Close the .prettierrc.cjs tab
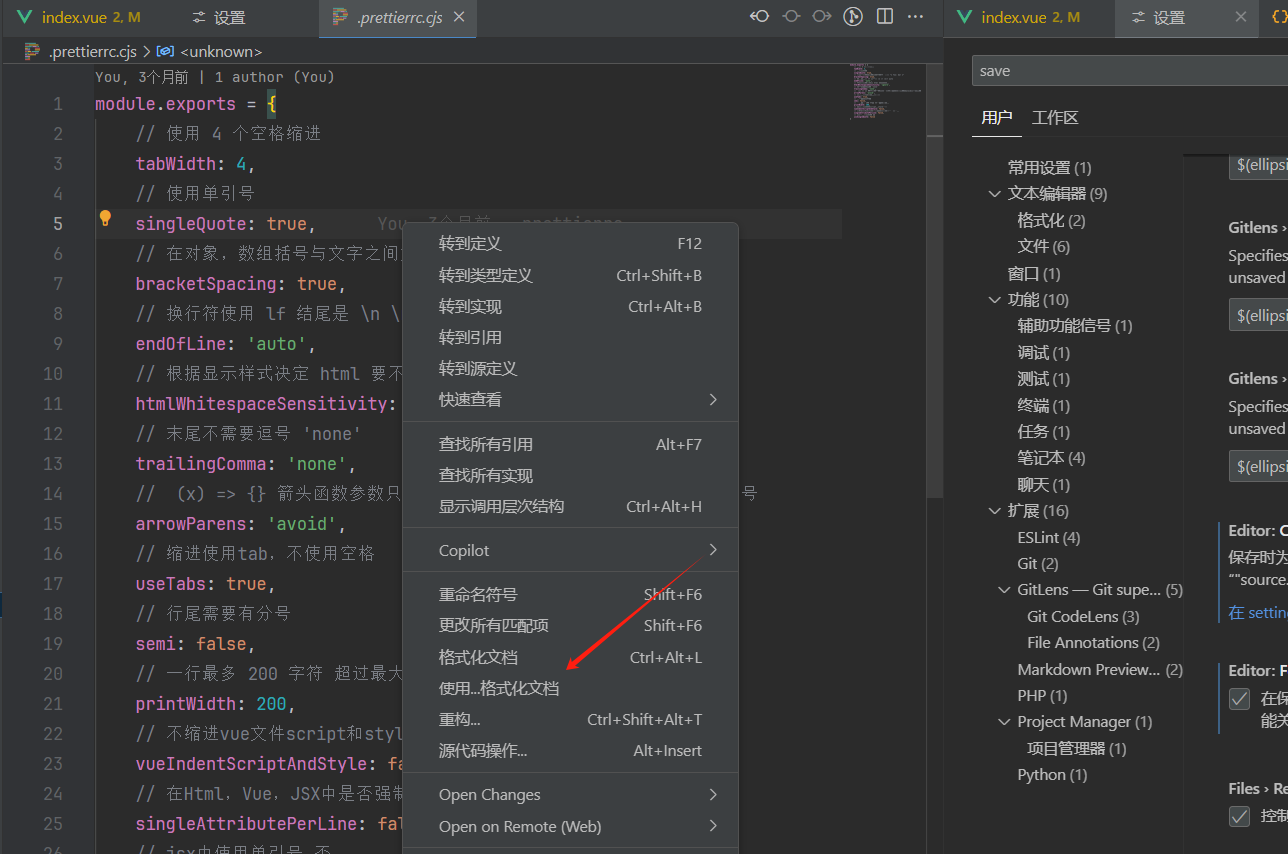 (x=459, y=17)
